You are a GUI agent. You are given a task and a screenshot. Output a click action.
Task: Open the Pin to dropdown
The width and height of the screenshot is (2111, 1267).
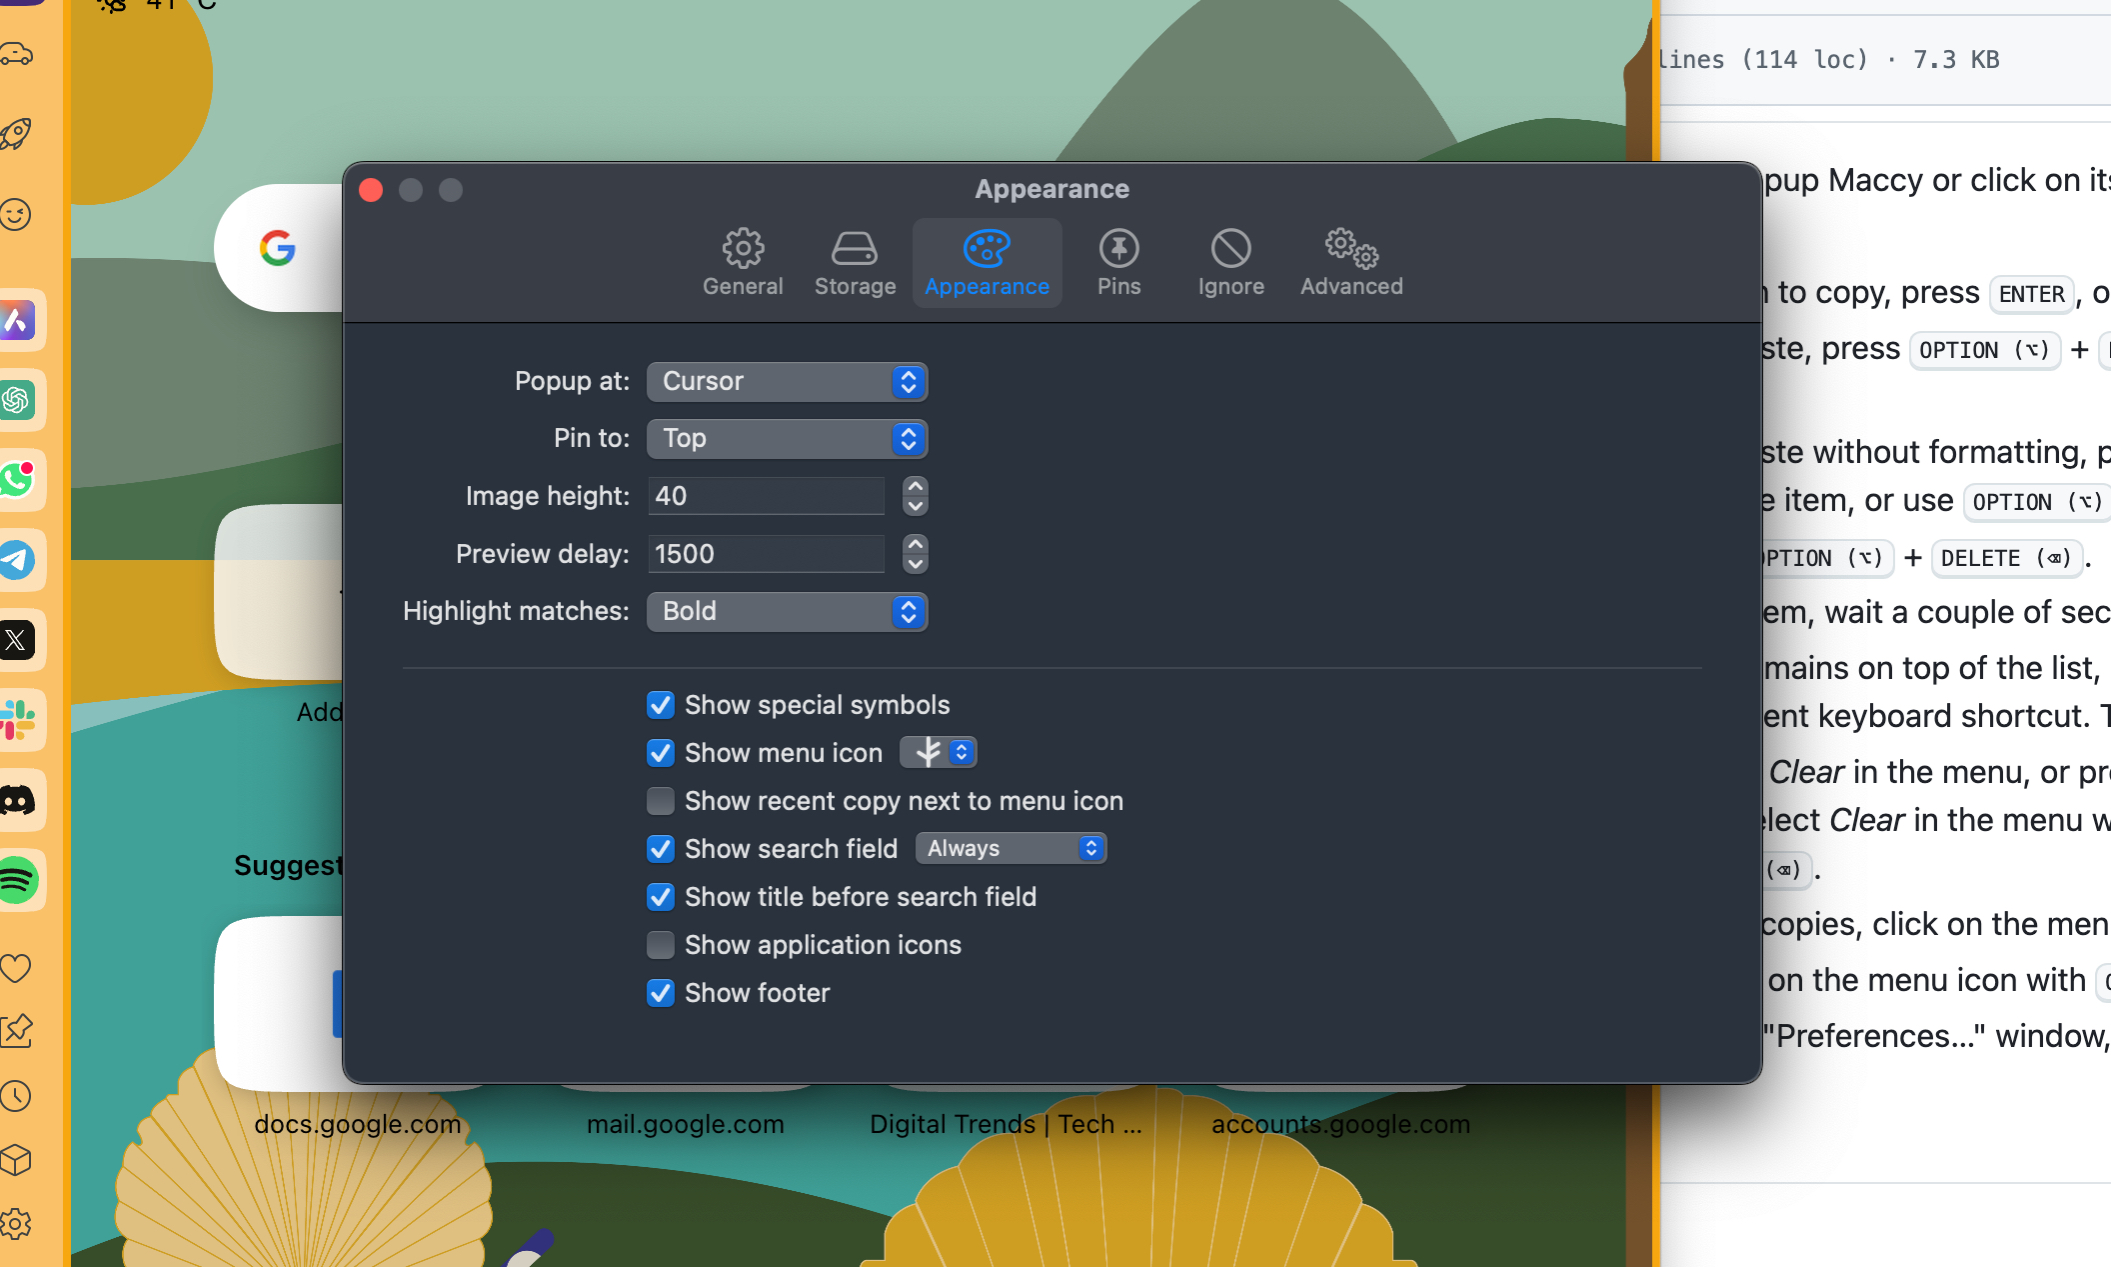click(x=787, y=438)
